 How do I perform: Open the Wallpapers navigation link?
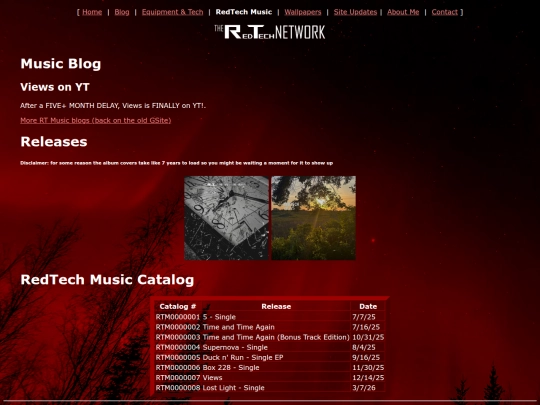pos(303,12)
